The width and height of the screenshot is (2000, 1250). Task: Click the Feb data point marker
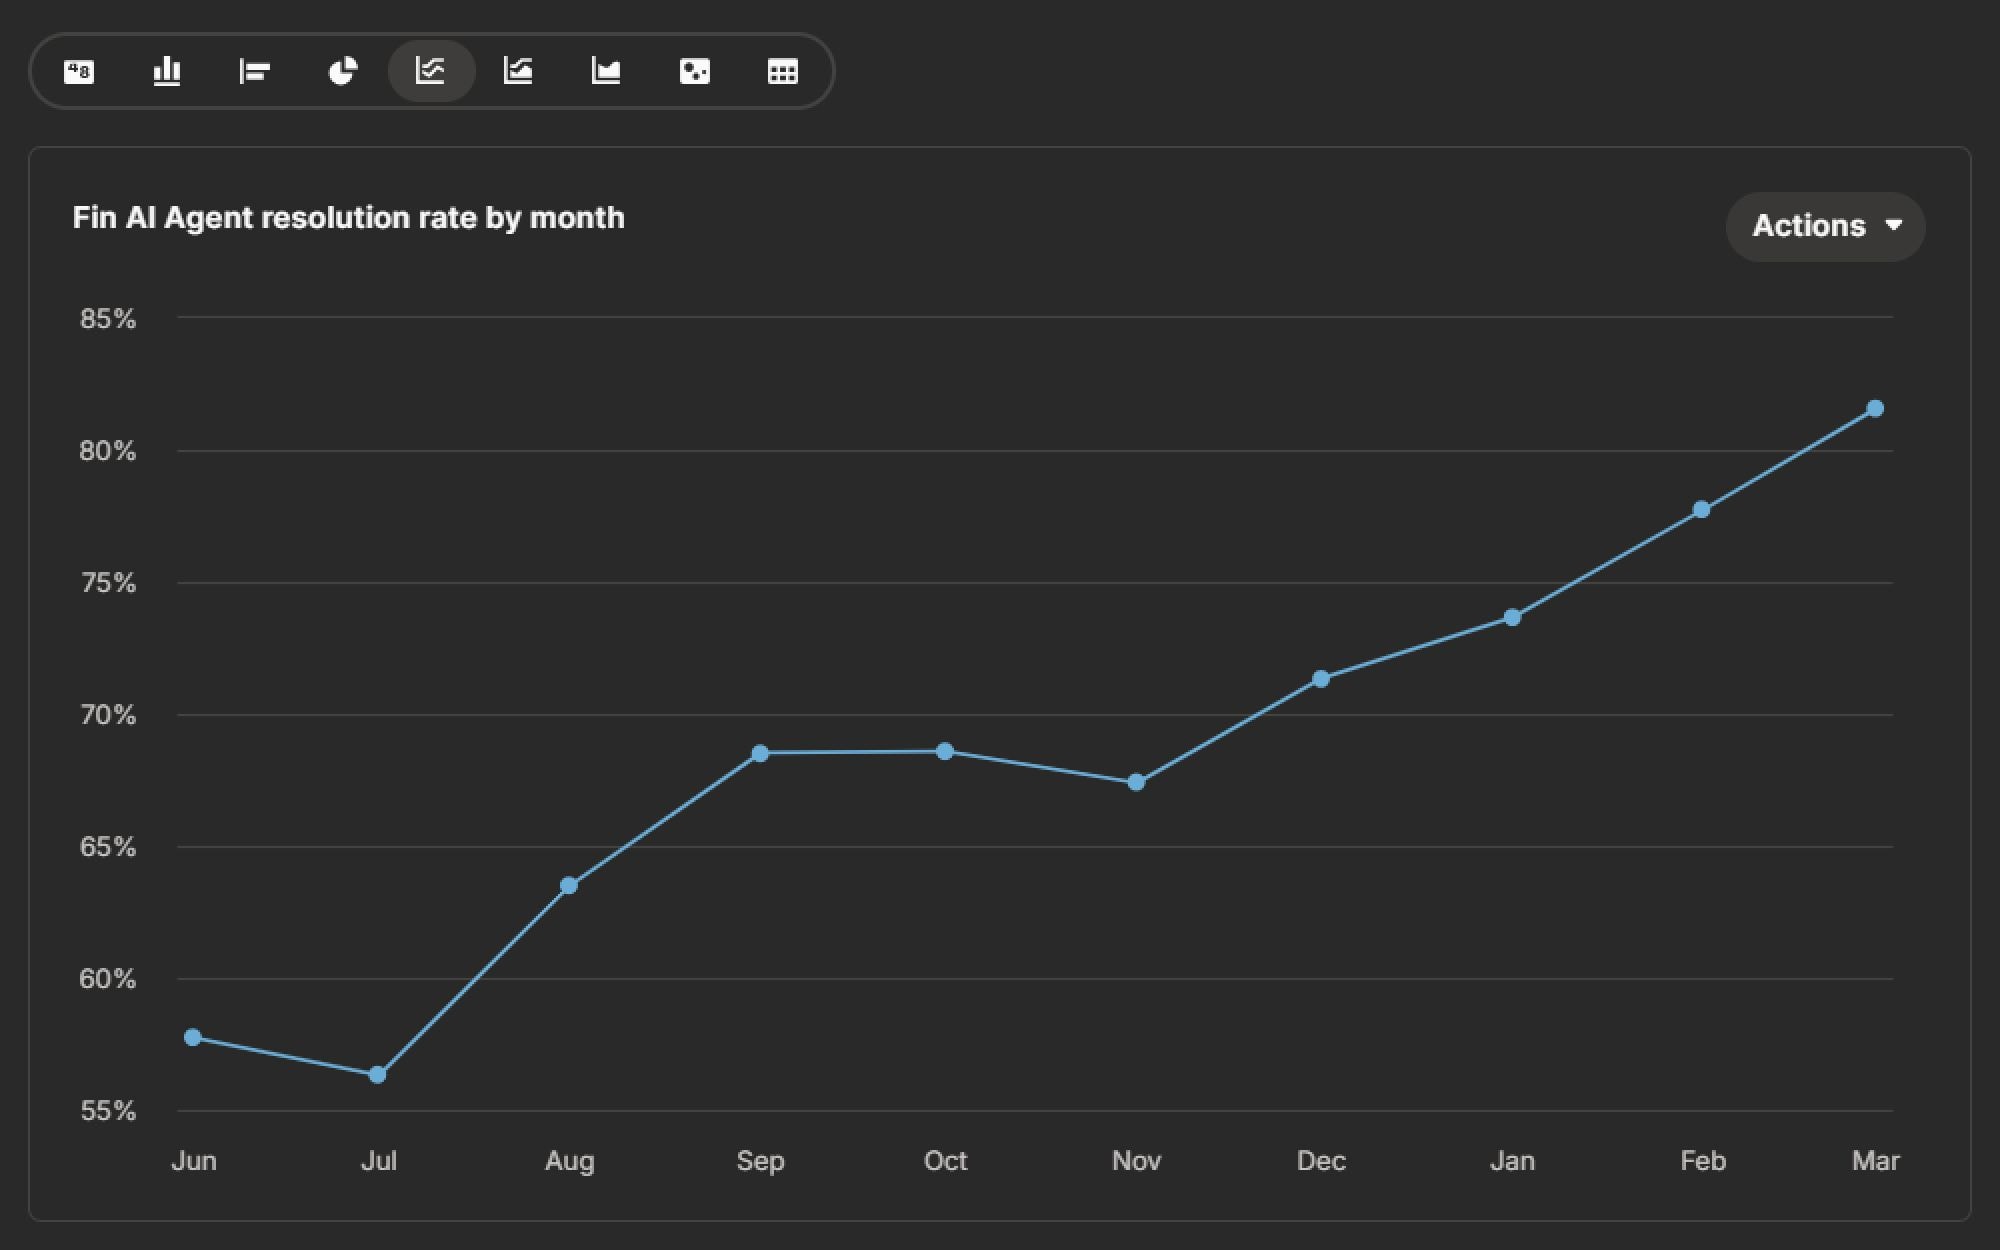[x=1701, y=510]
